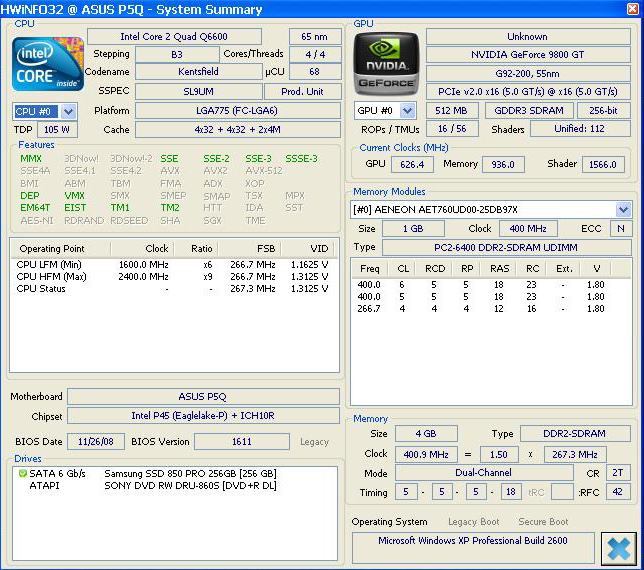Expand the AENEON memory module dropdown
The height and width of the screenshot is (570, 644).
click(x=623, y=209)
